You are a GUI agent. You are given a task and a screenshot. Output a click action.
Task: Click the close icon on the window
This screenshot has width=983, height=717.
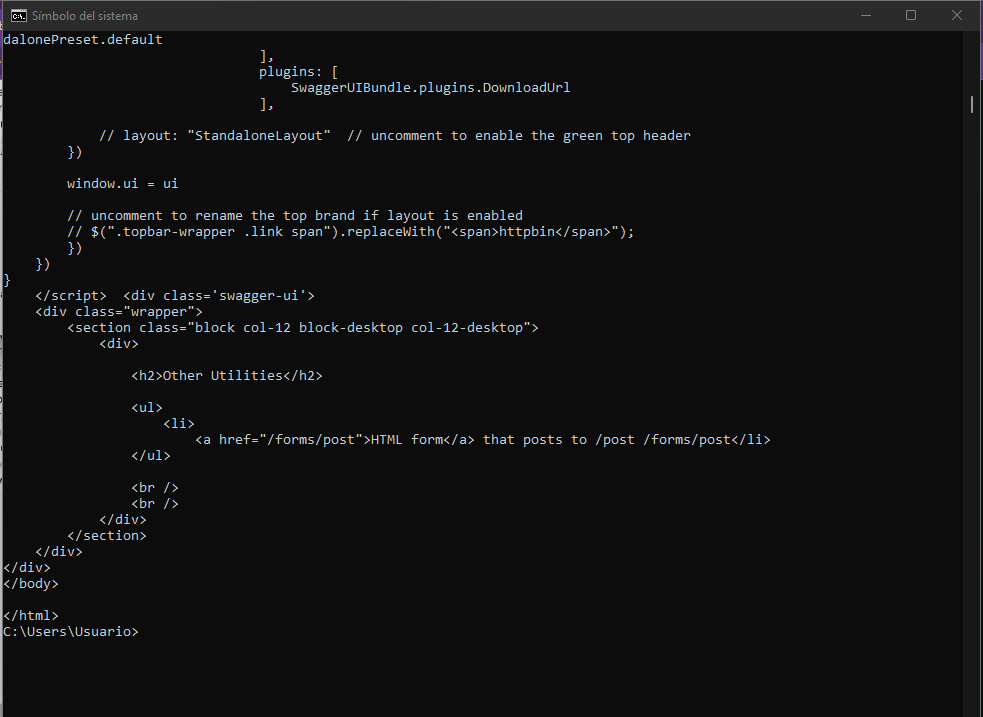click(x=957, y=15)
